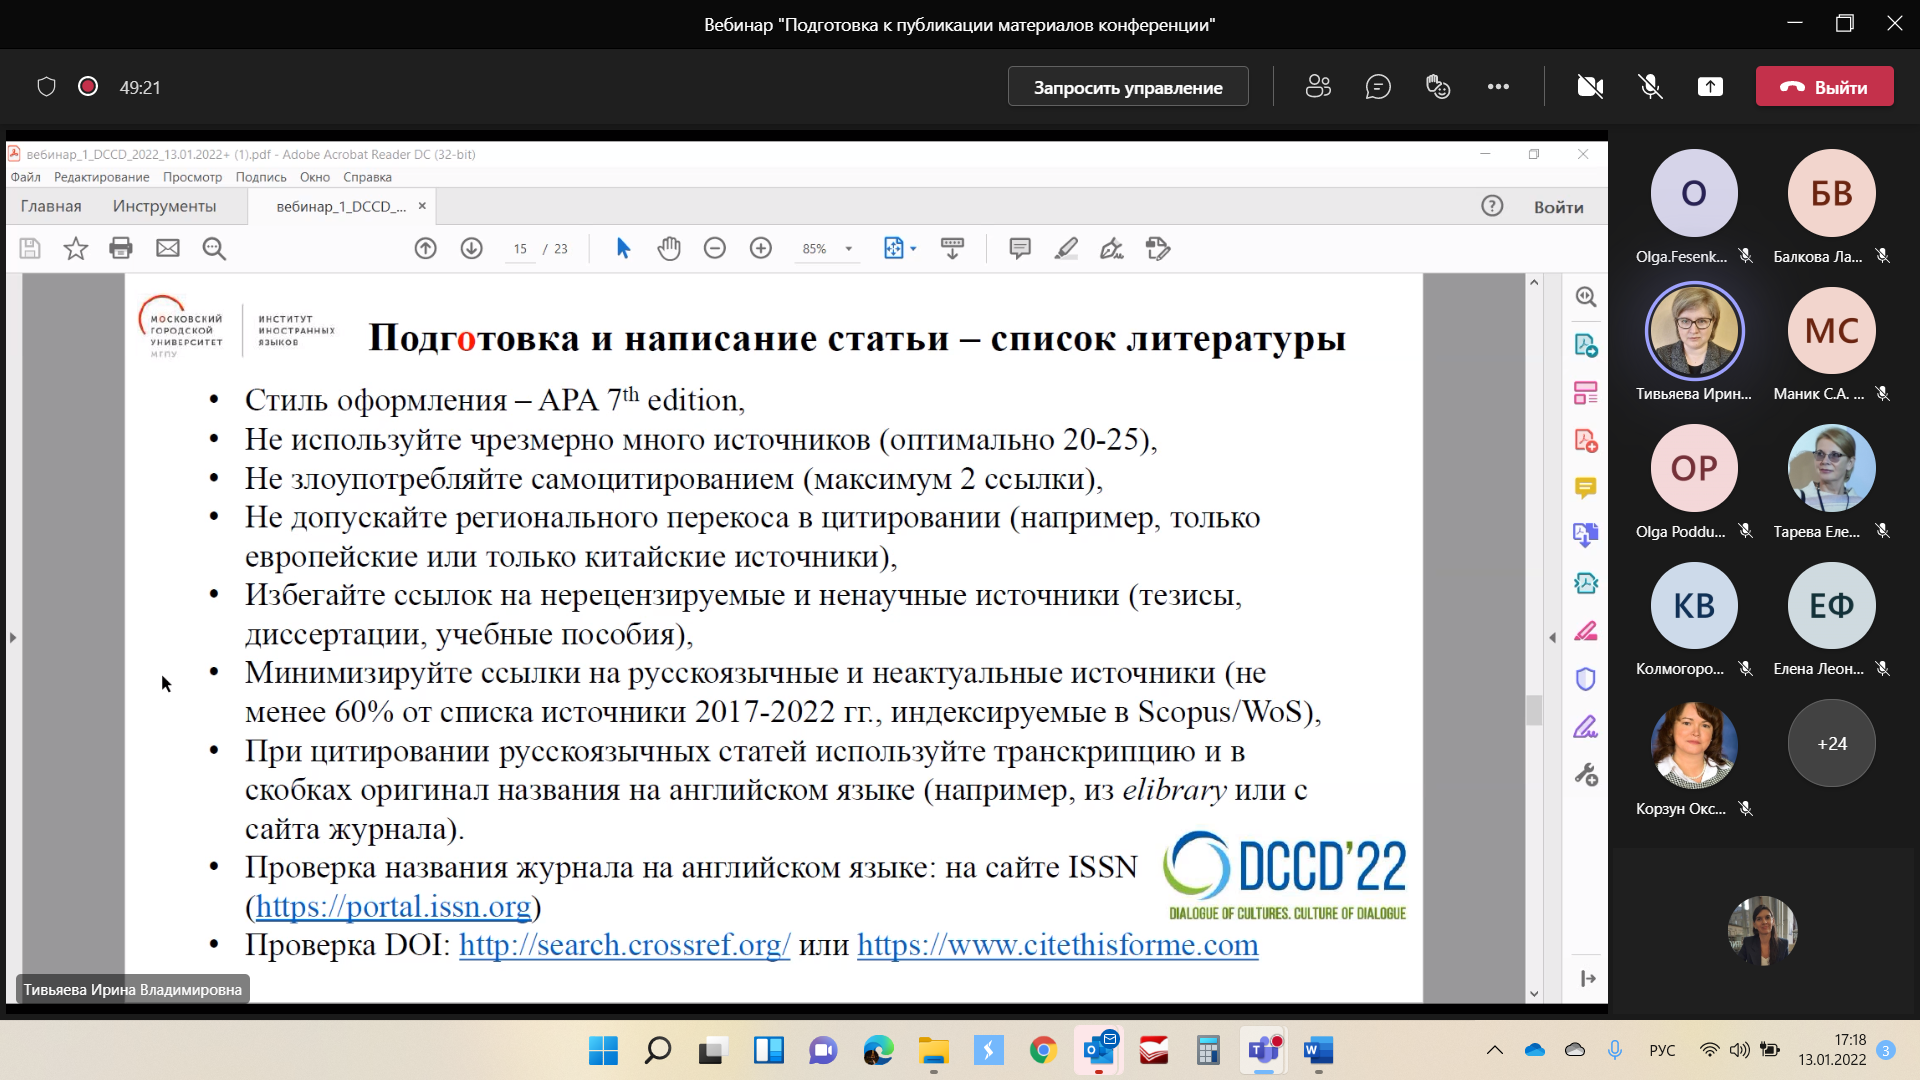Unmute the microphone in Teams
The image size is (1920, 1080).
1650,87
